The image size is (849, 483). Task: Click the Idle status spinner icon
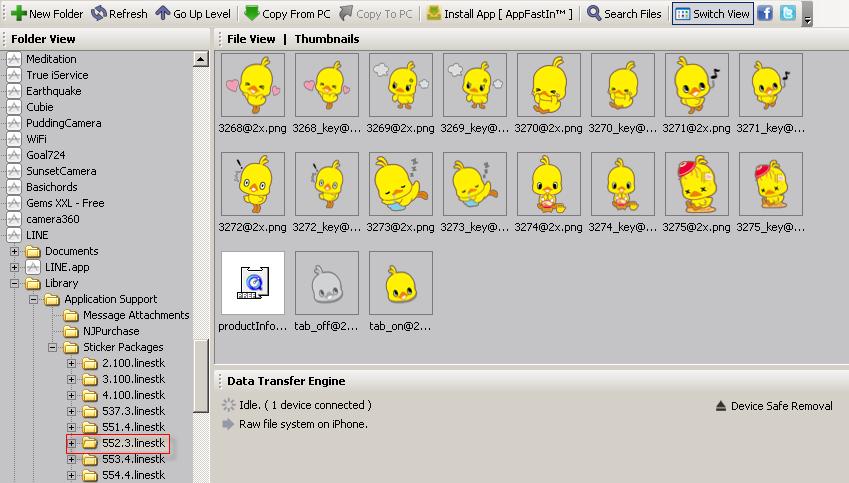tap(228, 405)
